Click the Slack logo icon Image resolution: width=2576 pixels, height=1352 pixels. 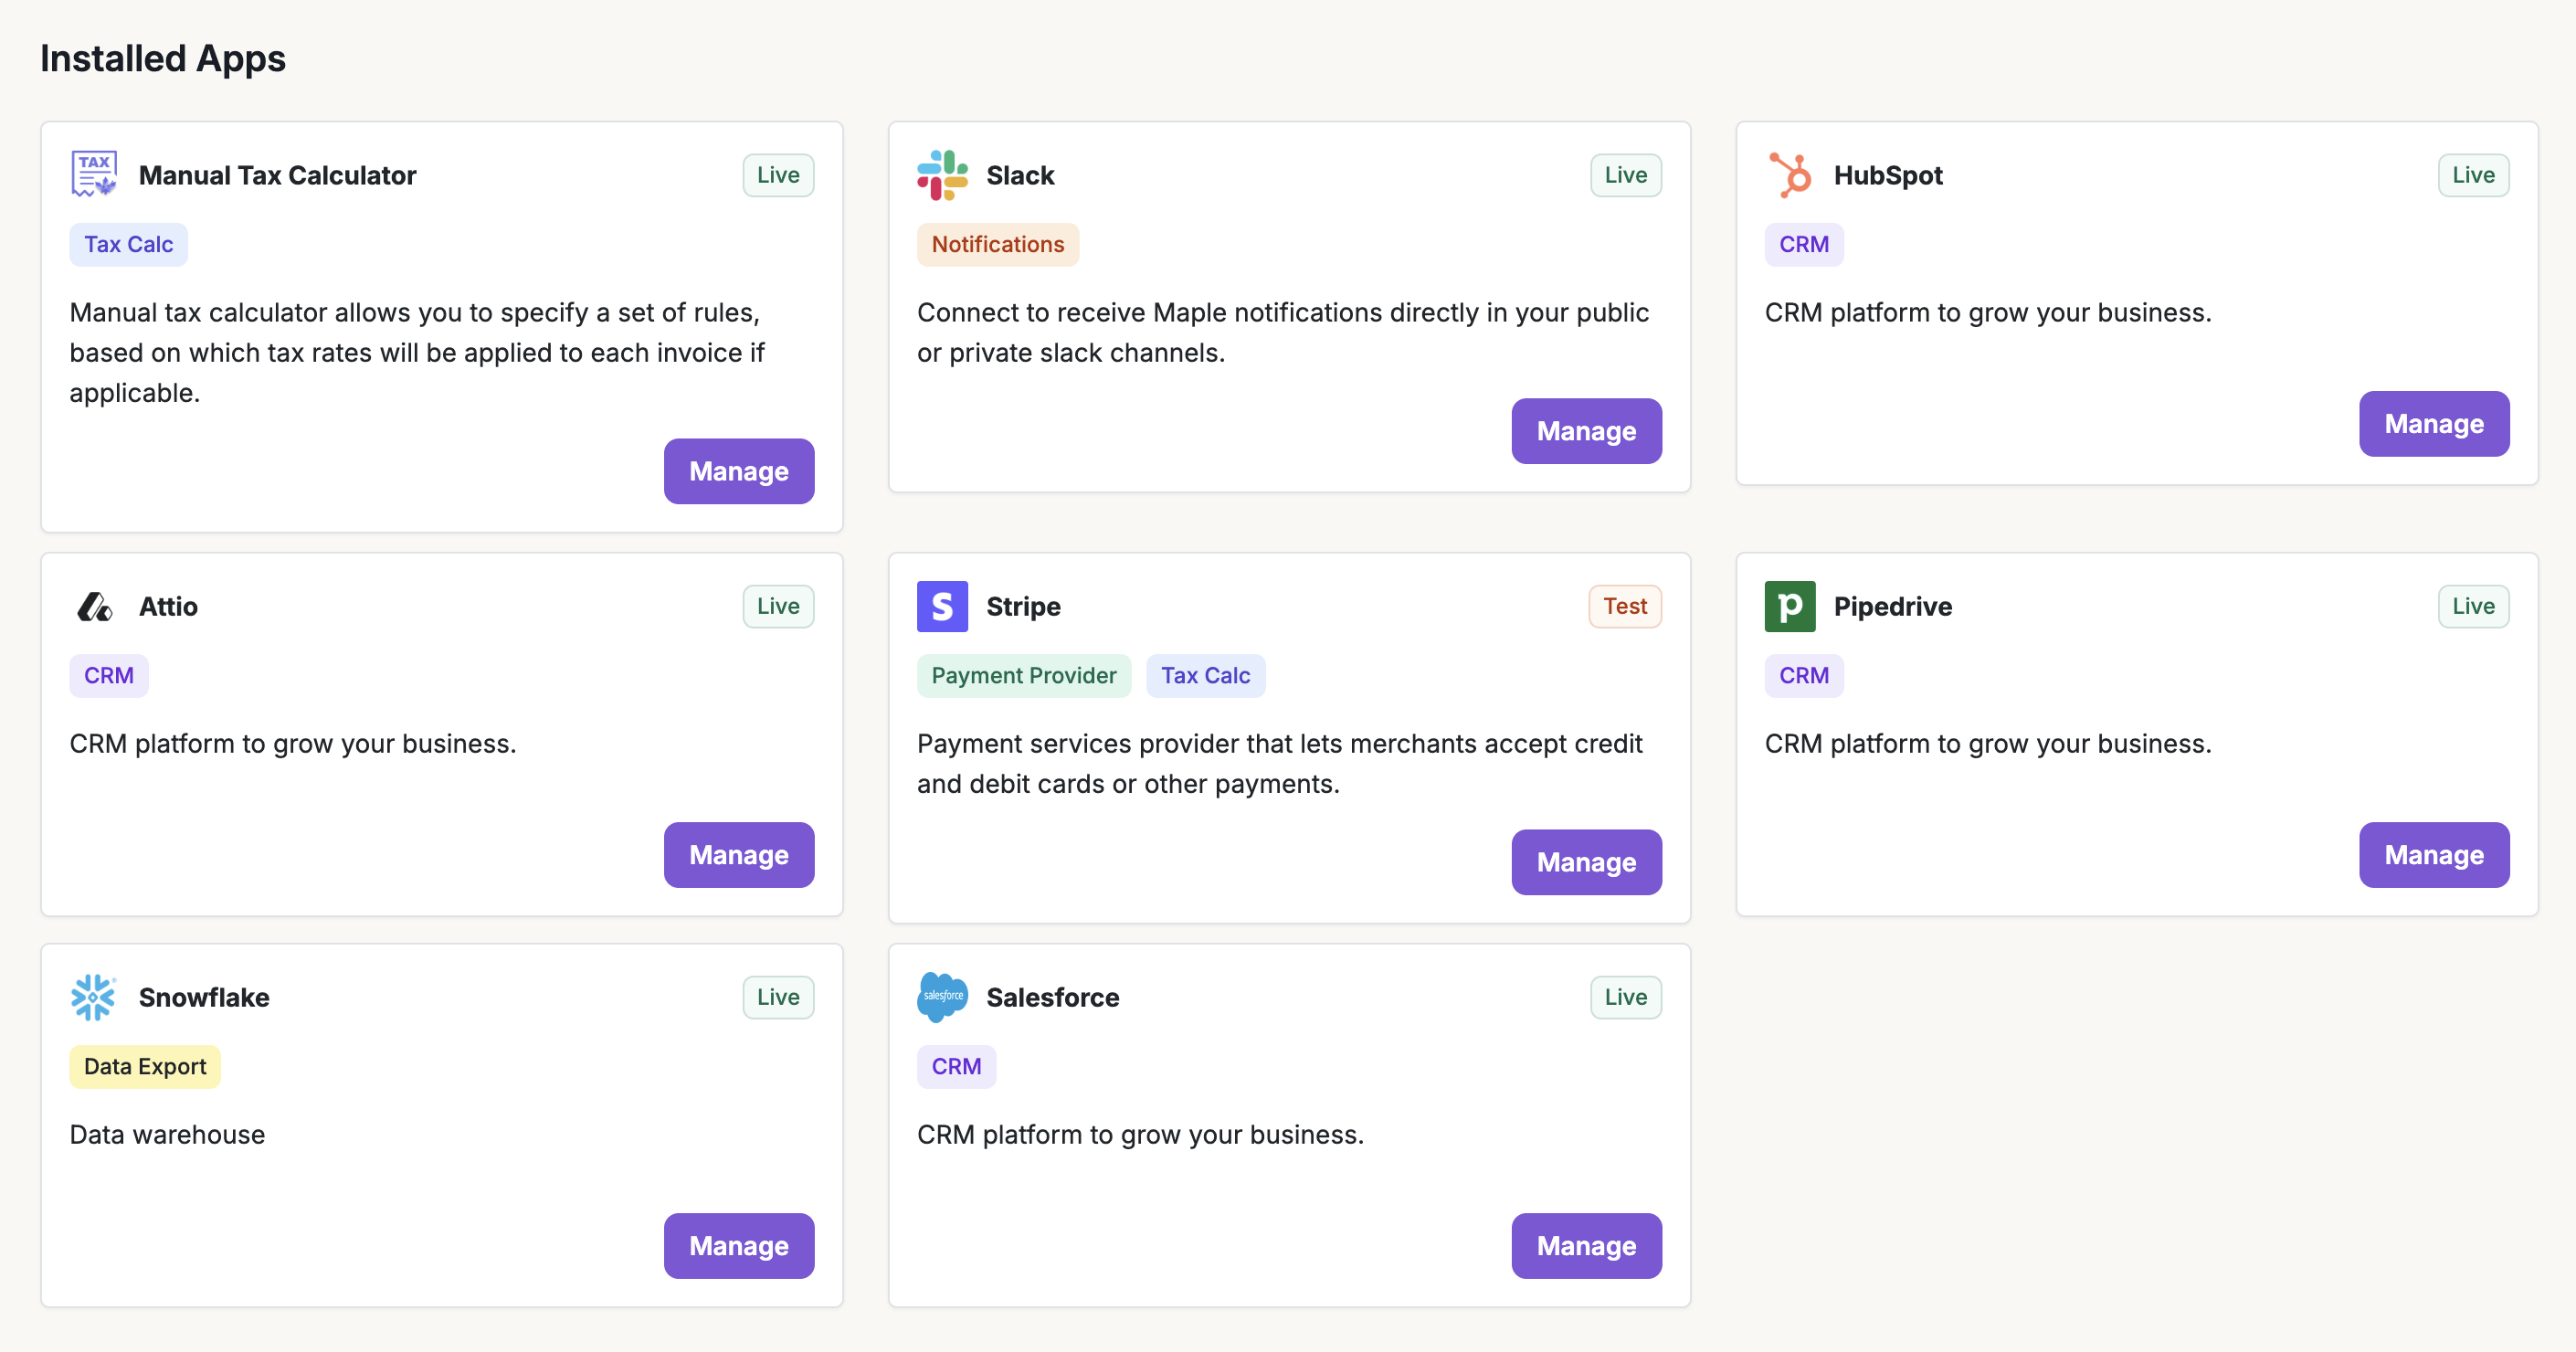click(x=942, y=175)
